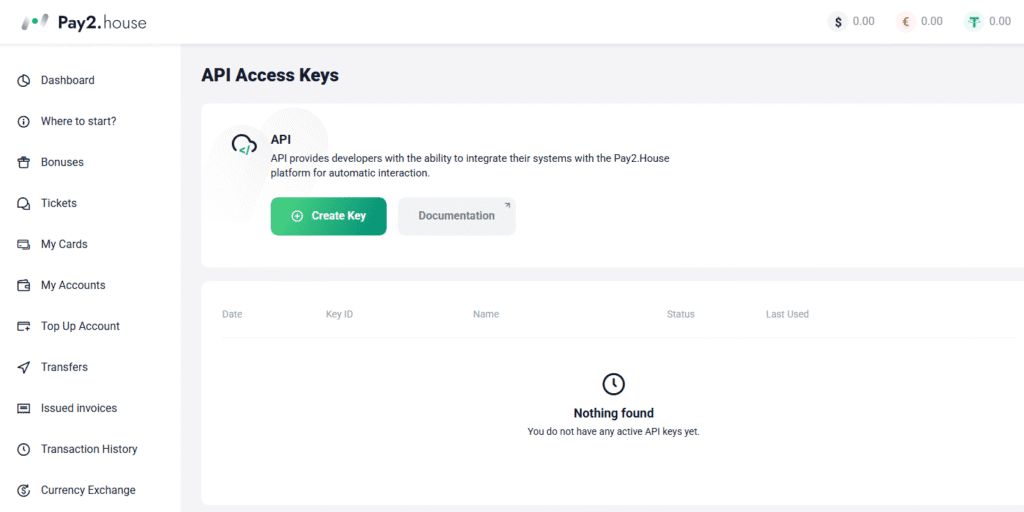Screen dimensions: 1024x512
Task: Open the API Documentation link
Action: [x=457, y=216]
